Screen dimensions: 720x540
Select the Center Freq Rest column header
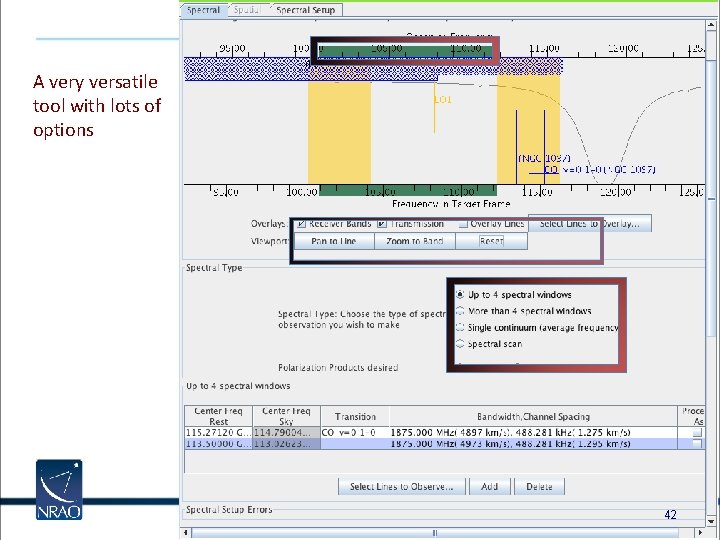coord(219,416)
